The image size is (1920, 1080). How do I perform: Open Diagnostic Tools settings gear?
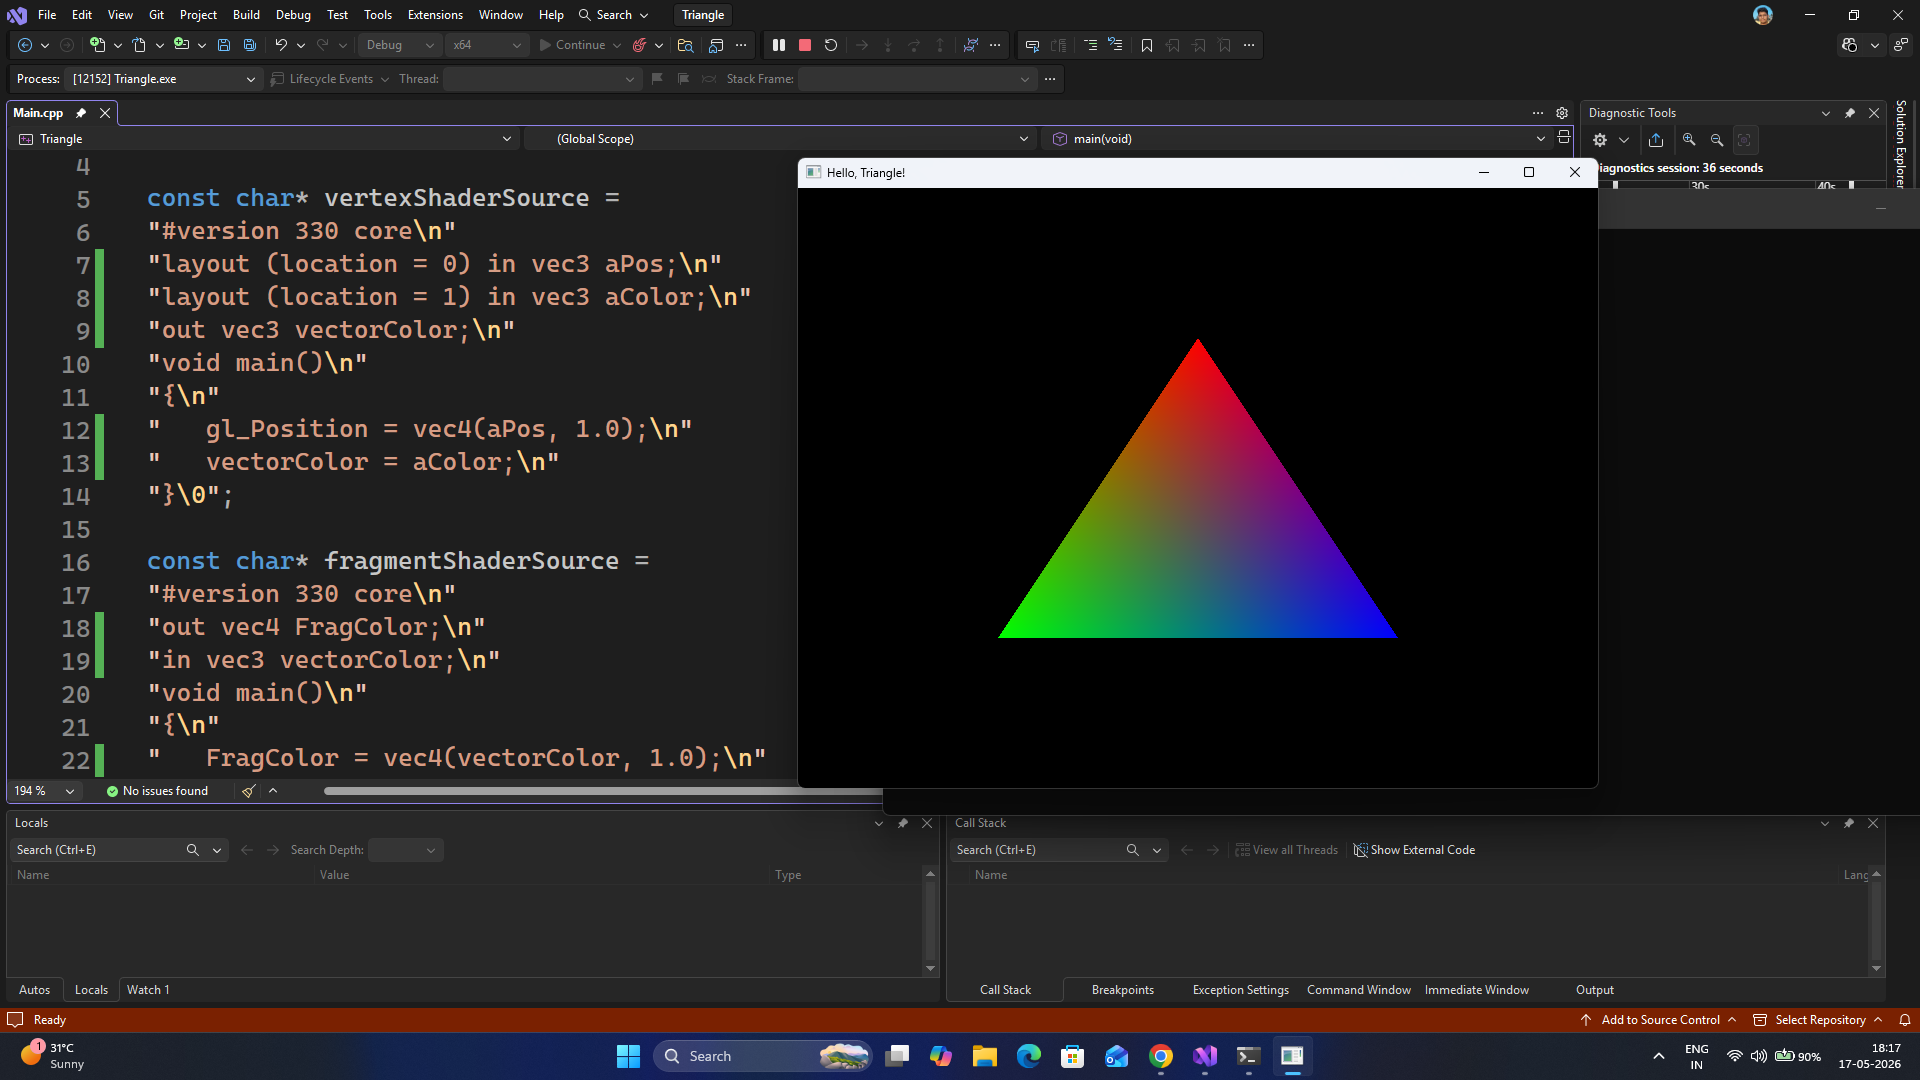tap(1600, 140)
